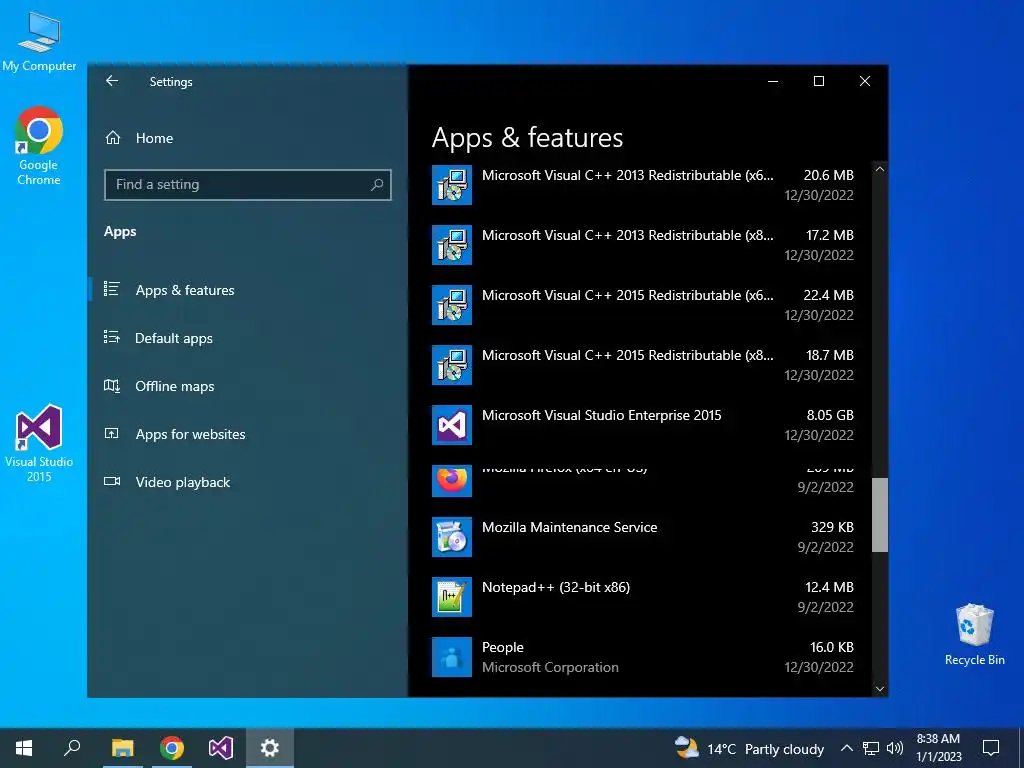
Task: Click the Mozilla Maintenance Service icon
Action: coord(452,537)
